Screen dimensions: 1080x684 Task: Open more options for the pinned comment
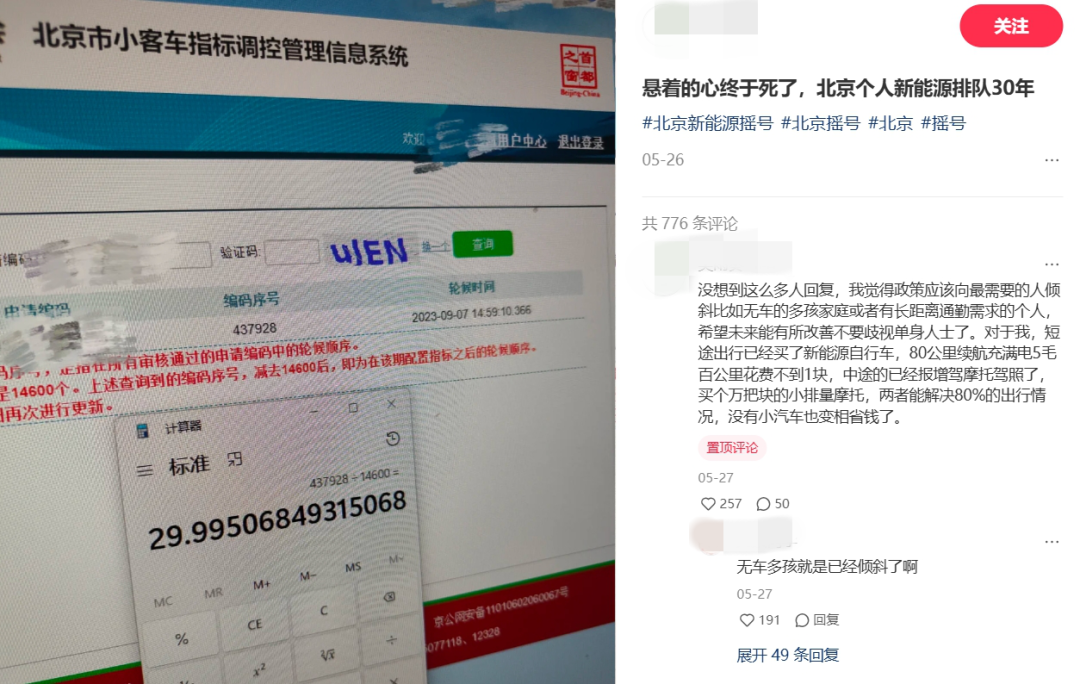tap(1051, 264)
